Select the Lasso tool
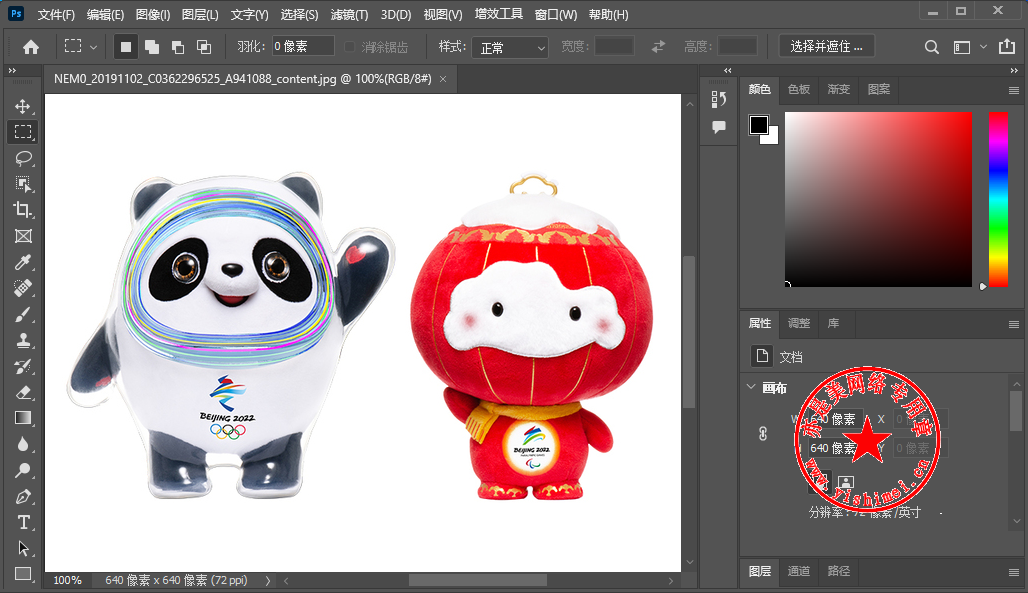 [23, 158]
